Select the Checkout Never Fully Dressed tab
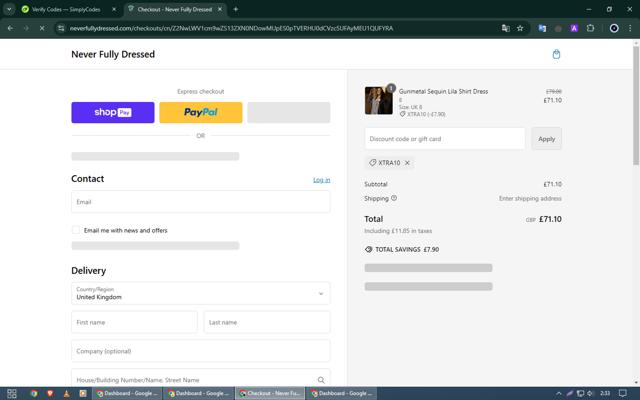 point(175,9)
